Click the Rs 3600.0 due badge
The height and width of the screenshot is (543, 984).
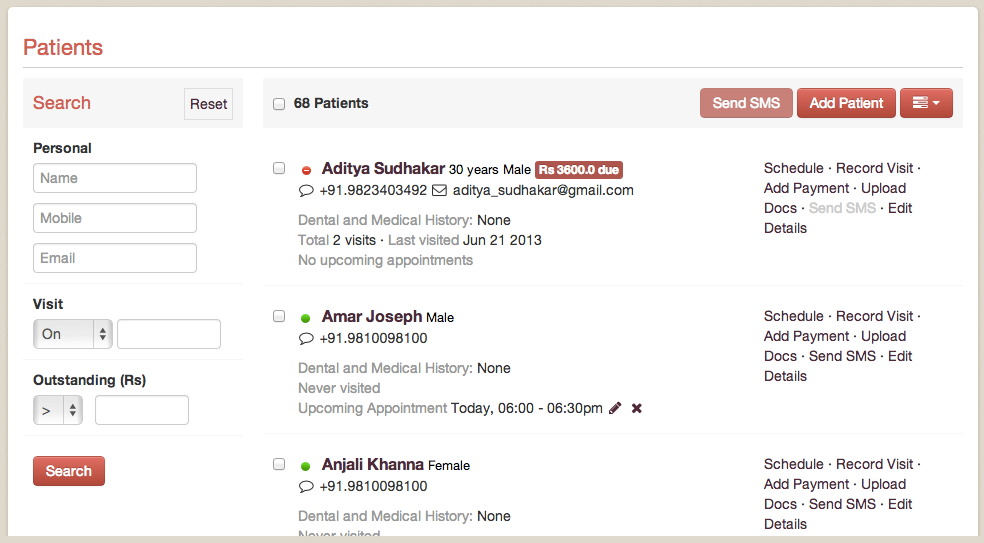point(580,170)
